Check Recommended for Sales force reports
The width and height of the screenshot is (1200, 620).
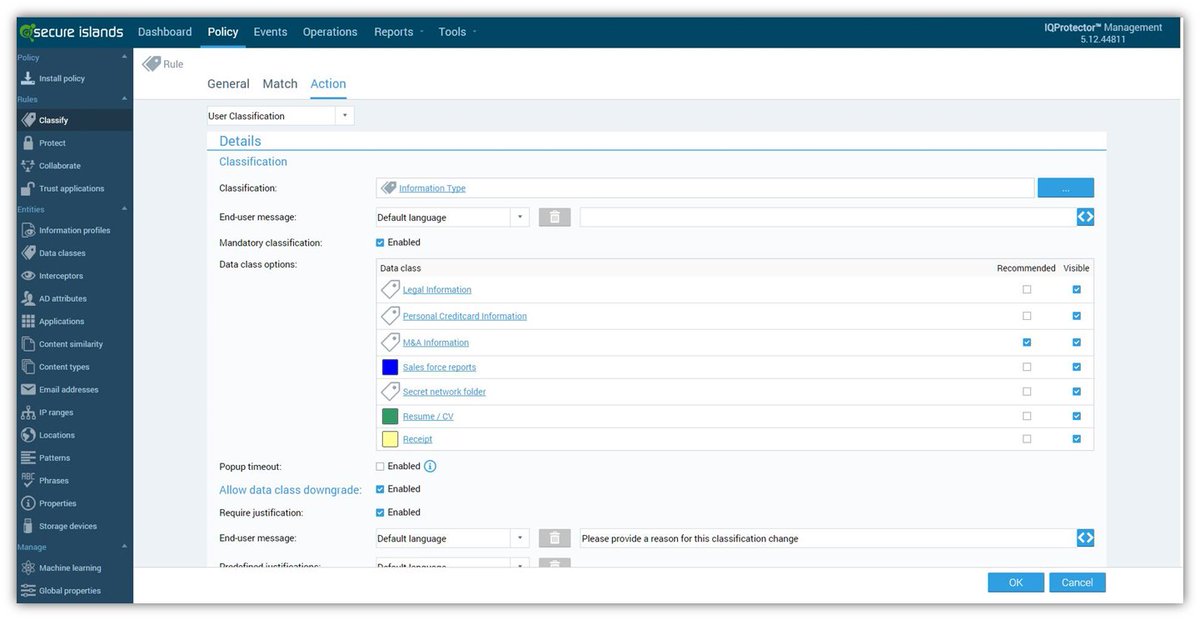[1027, 366]
